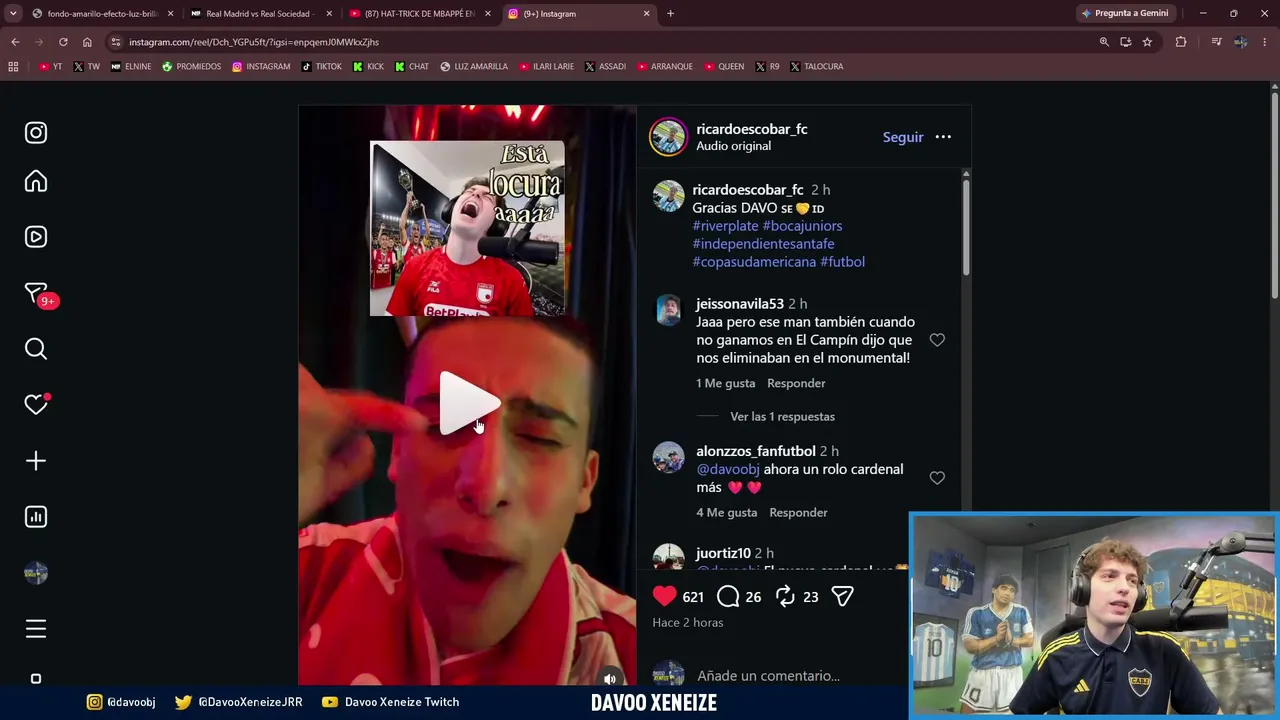Share the reel with the paper plane icon
1280x720 pixels.
pyautogui.click(x=843, y=597)
